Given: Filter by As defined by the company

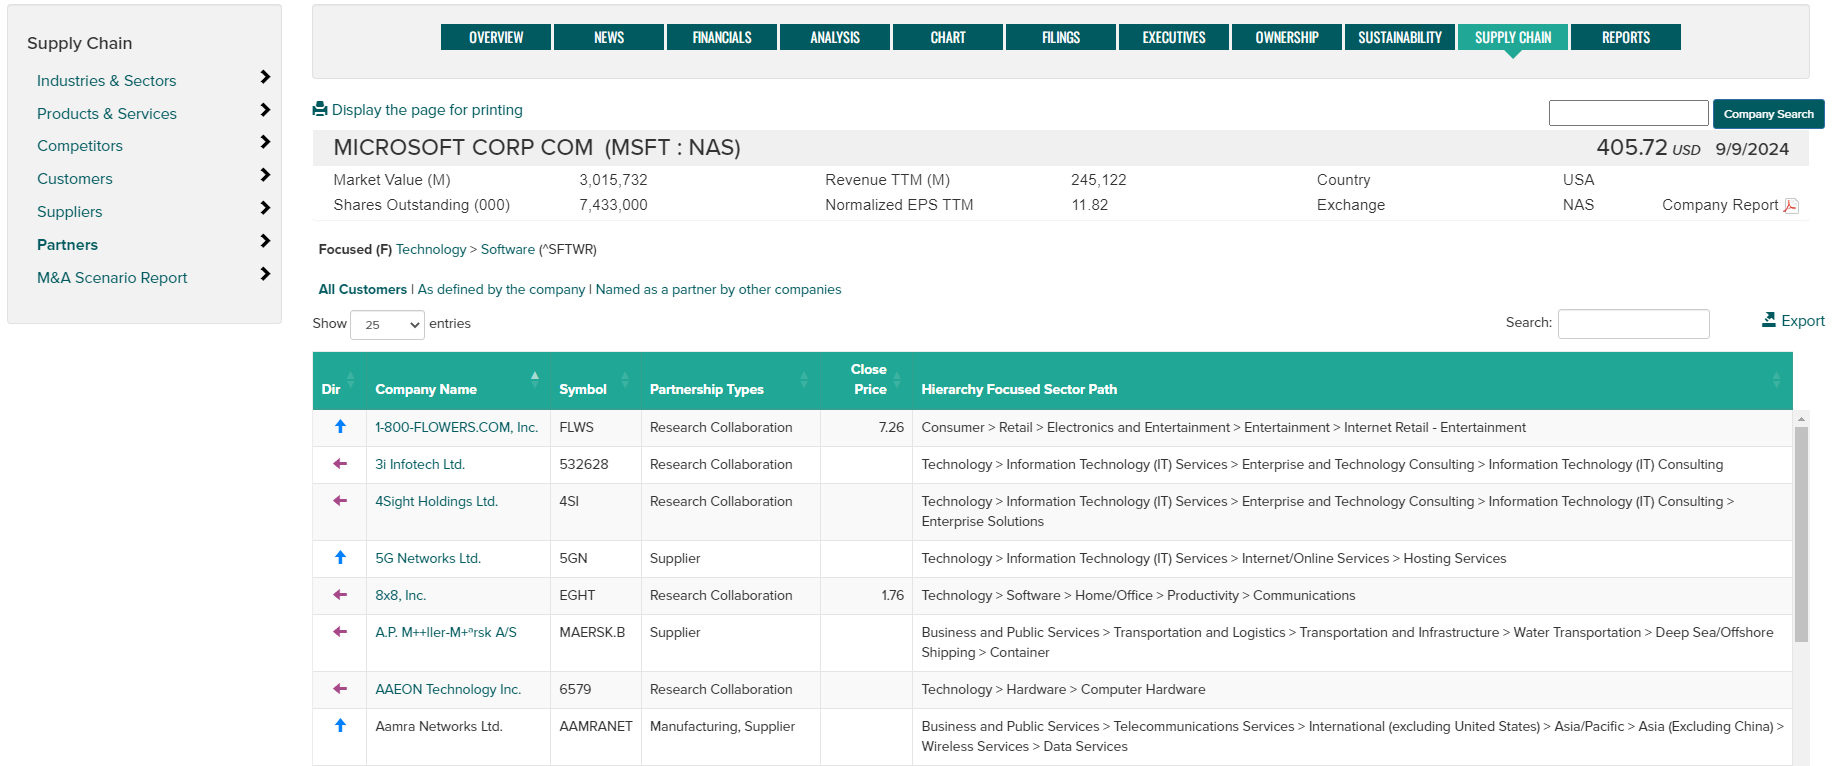Looking at the screenshot, I should (502, 289).
